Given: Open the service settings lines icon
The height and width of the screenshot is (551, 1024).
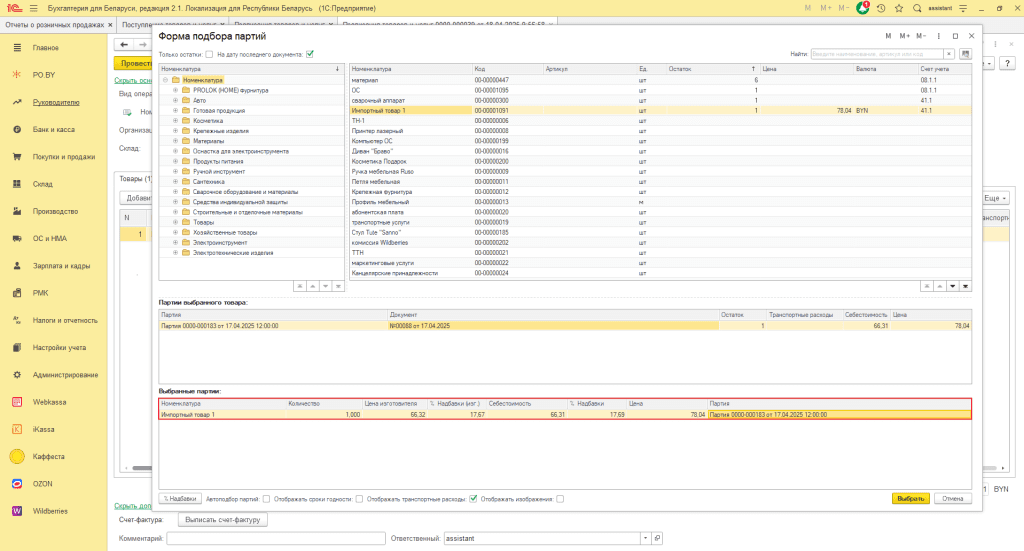Looking at the screenshot, I should click(963, 8).
